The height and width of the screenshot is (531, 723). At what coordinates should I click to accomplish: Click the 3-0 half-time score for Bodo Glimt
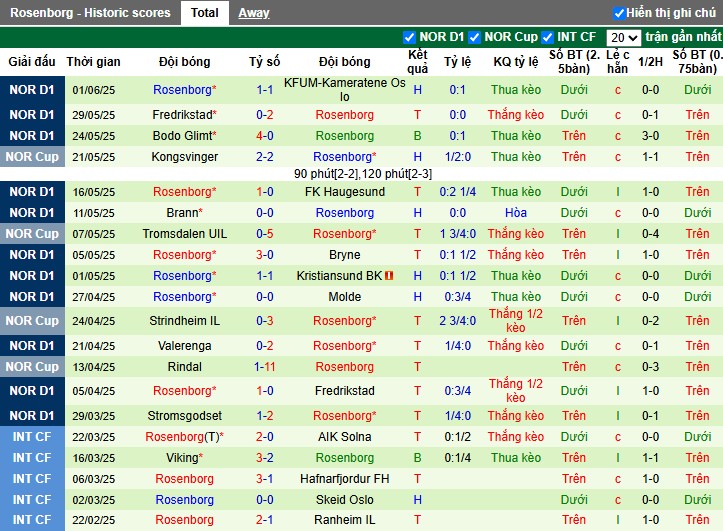pos(650,136)
